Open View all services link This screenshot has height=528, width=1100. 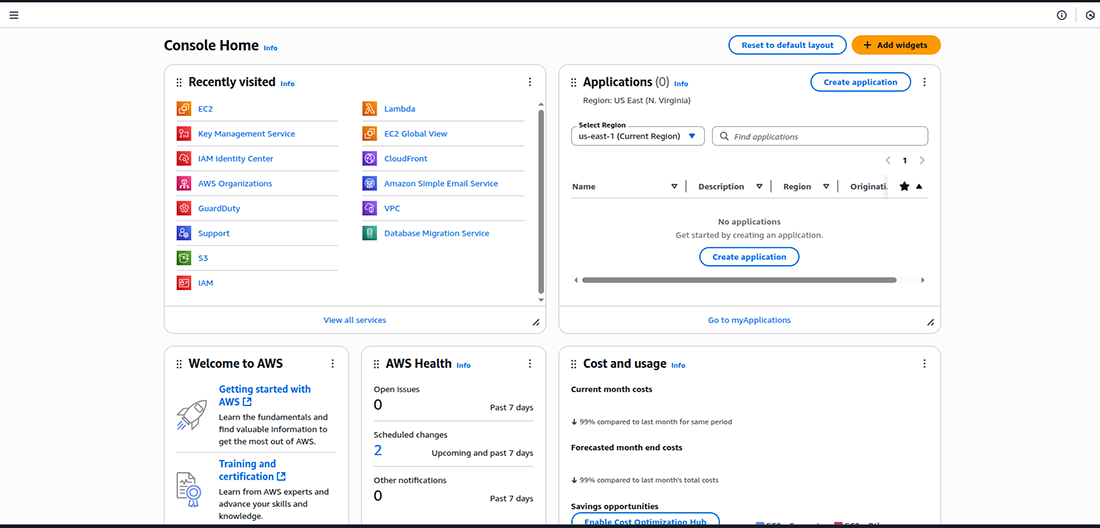point(355,320)
